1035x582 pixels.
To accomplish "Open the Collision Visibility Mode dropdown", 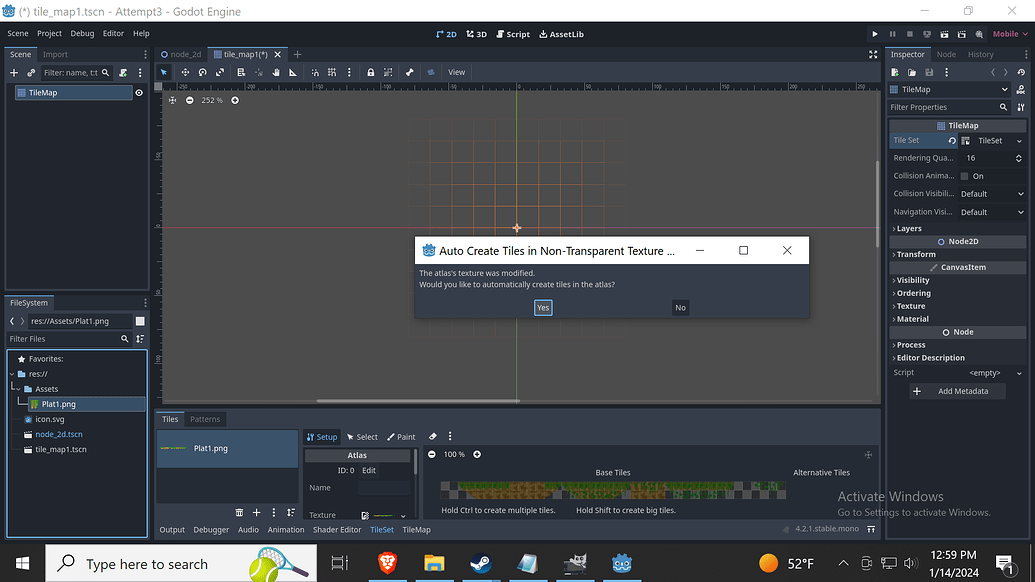I will [991, 193].
